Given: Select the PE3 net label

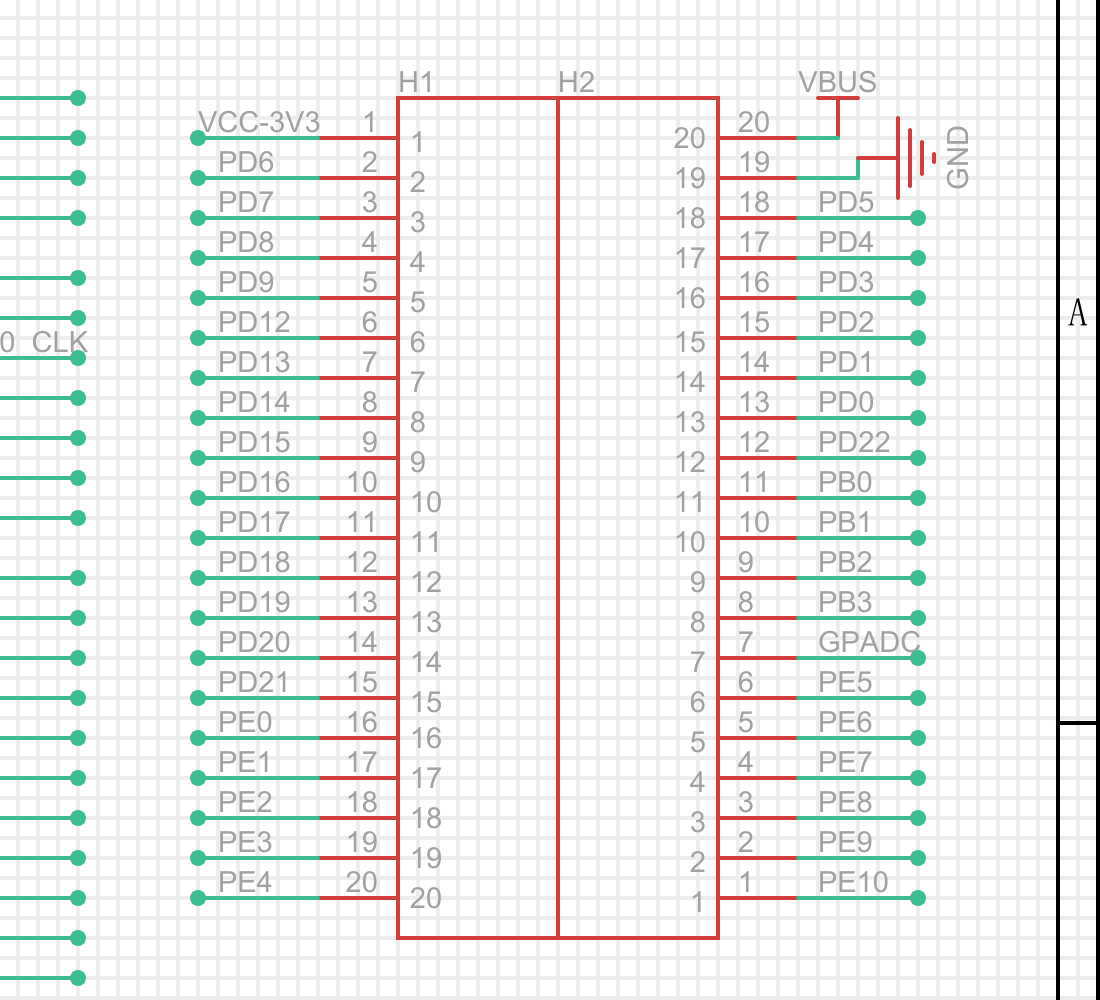Looking at the screenshot, I should (x=245, y=842).
